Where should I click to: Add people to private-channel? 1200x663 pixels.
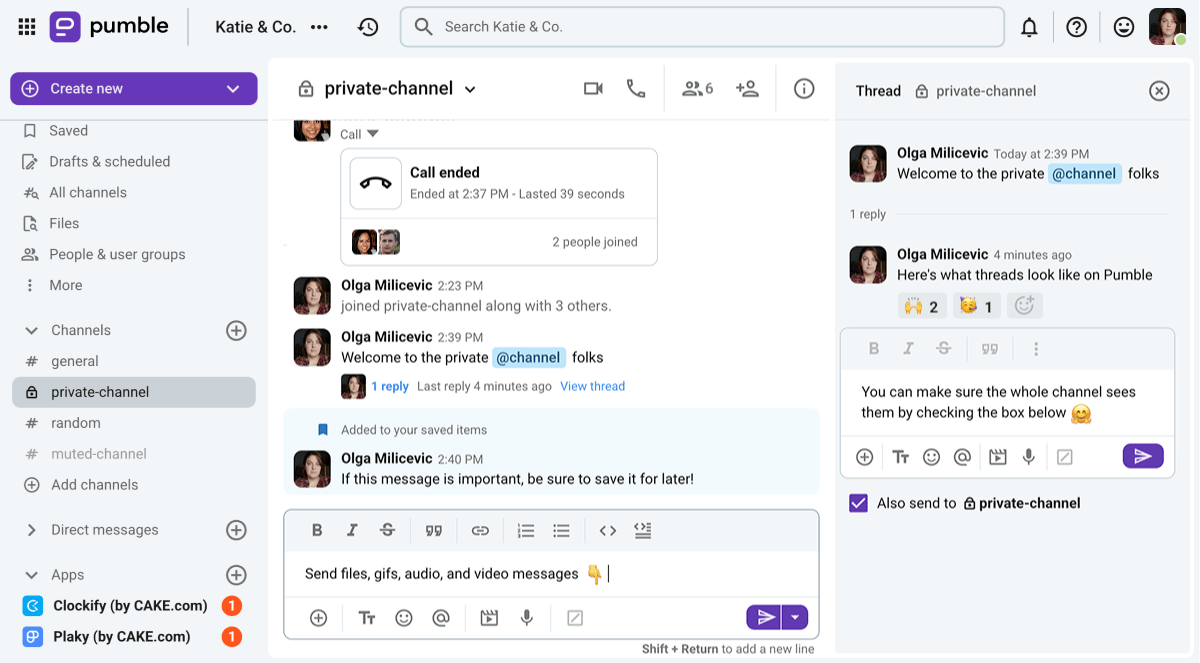(747, 88)
